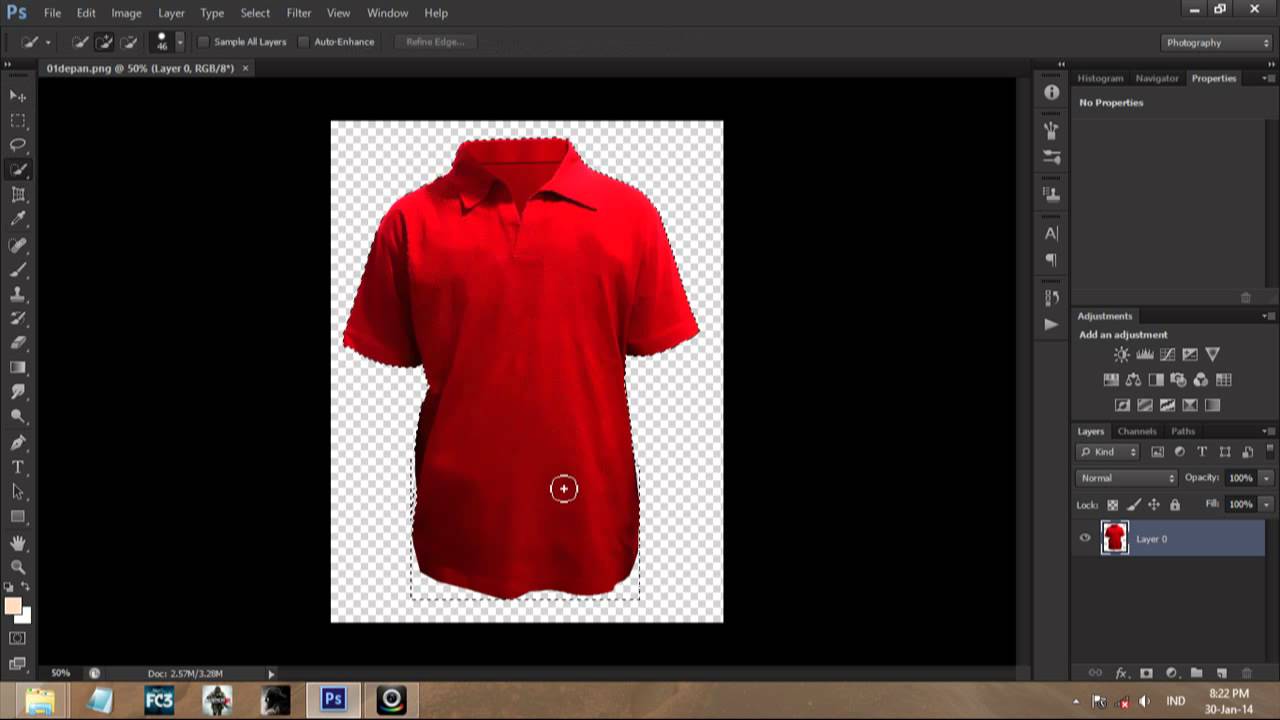Open the Select menu
This screenshot has height=720, width=1280.
[x=255, y=13]
